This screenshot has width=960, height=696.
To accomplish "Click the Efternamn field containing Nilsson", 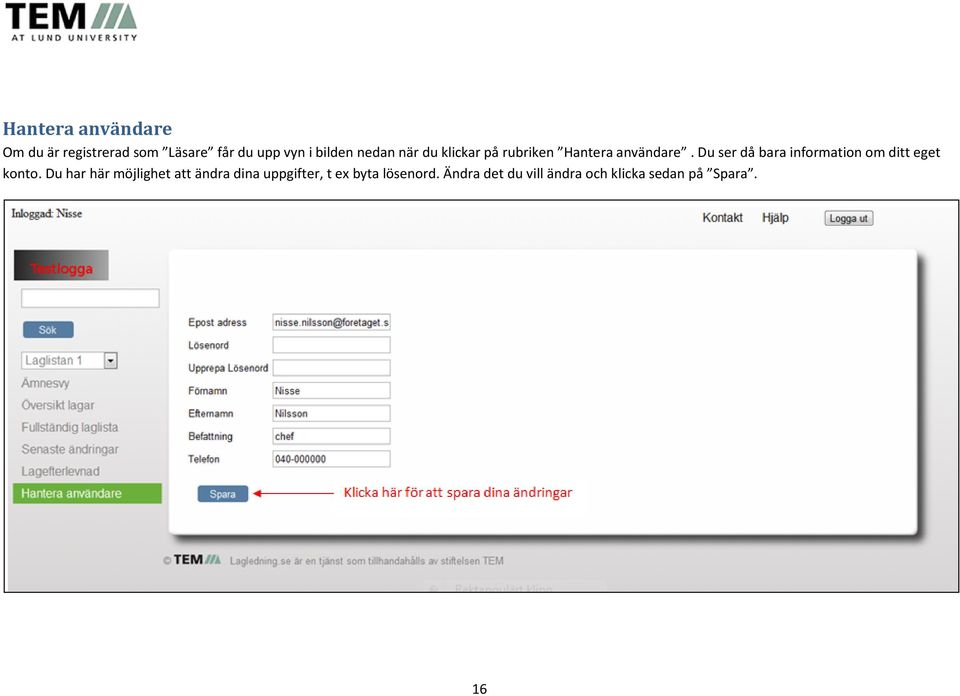I will click(x=331, y=413).
